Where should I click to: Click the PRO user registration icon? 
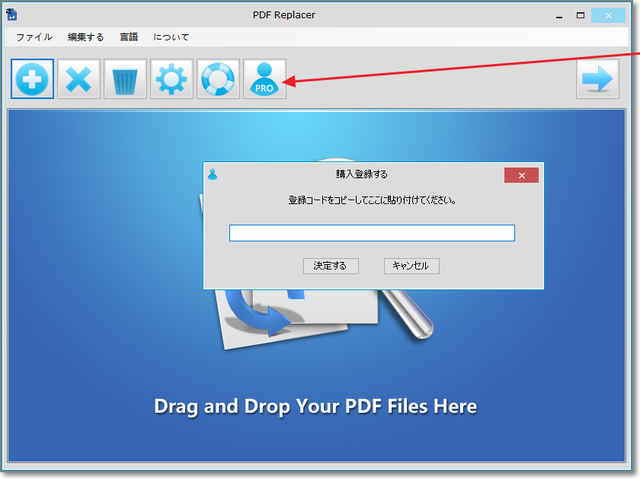click(264, 79)
